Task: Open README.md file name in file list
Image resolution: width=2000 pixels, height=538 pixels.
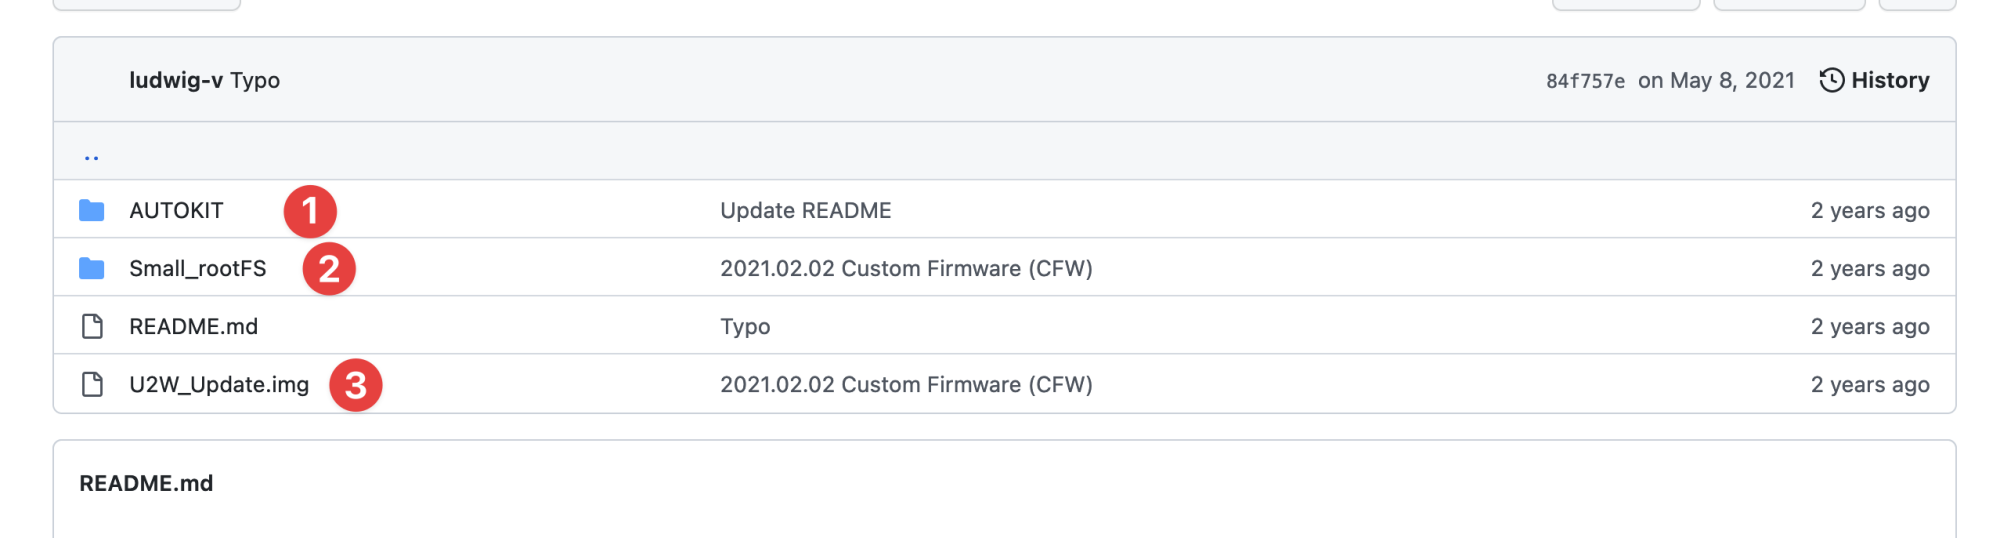Action: pyautogui.click(x=194, y=326)
